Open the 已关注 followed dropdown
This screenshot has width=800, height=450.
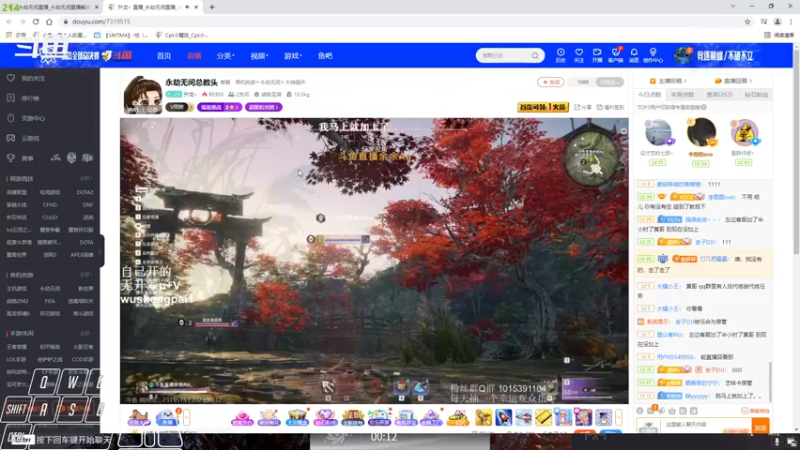(x=610, y=82)
